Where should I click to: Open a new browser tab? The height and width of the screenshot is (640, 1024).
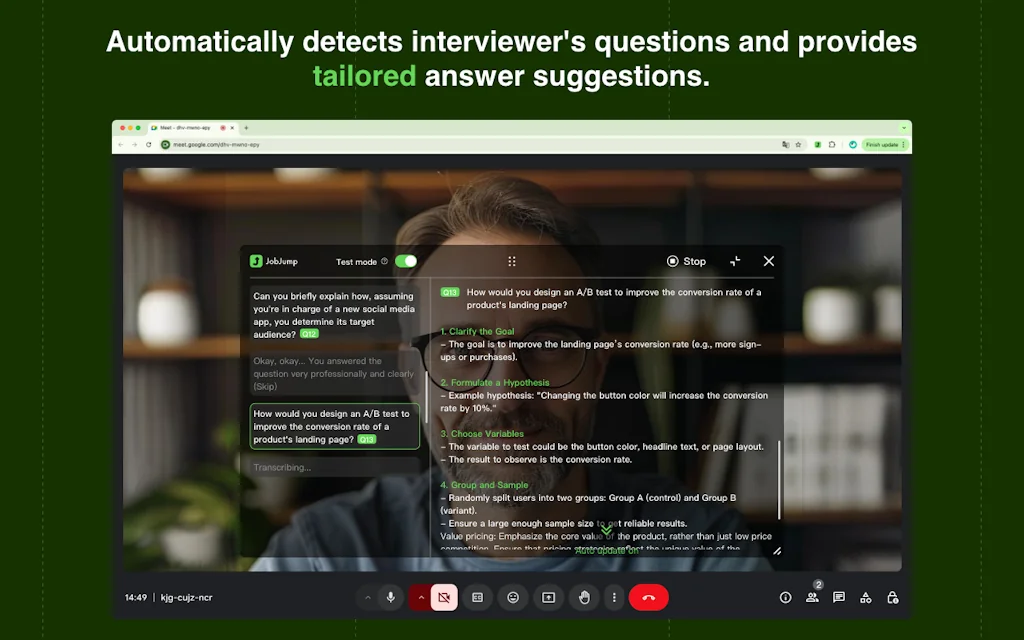pos(244,127)
